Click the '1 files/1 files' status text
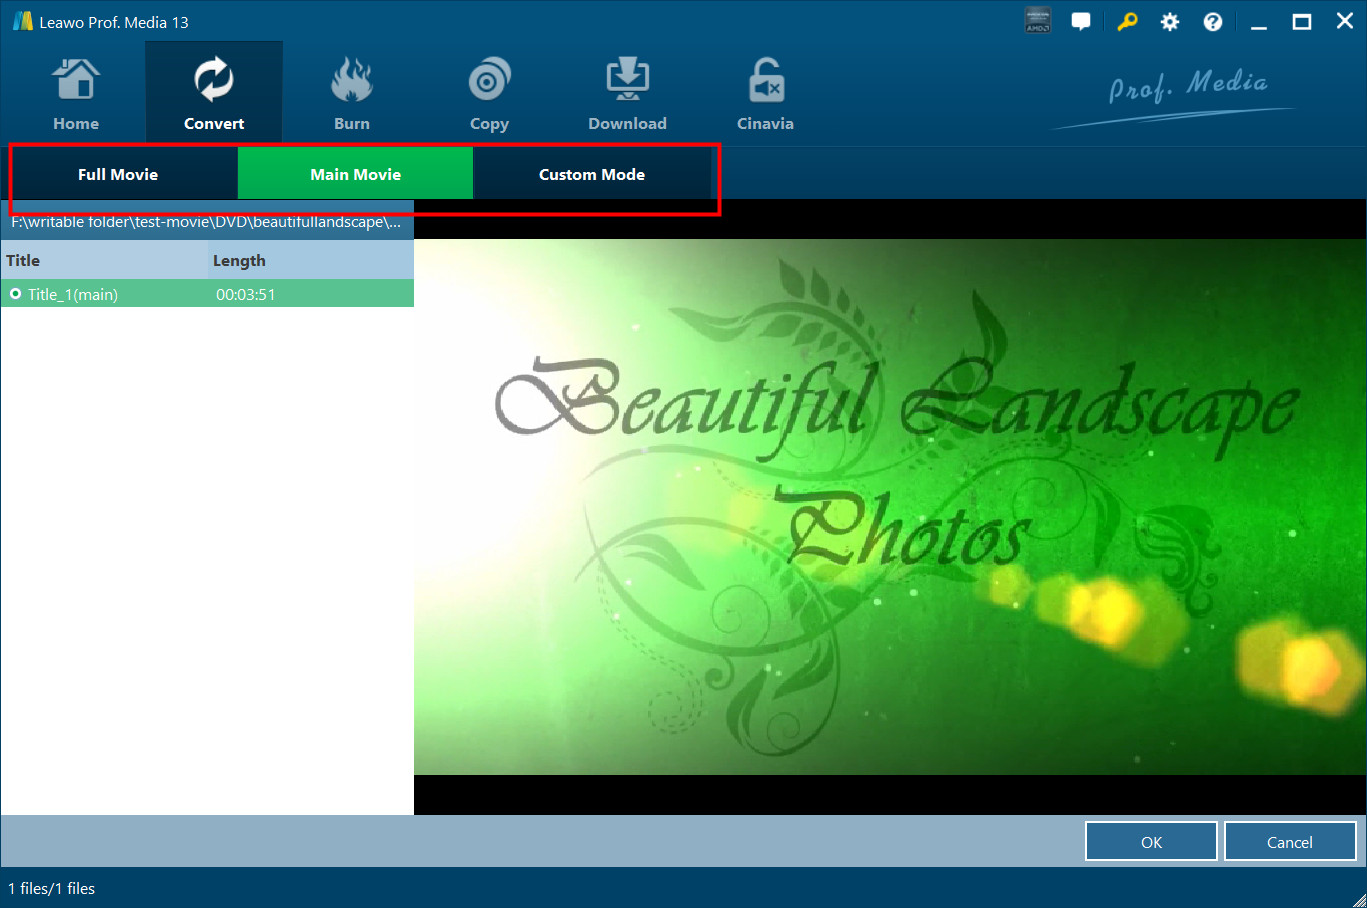 pos(52,888)
